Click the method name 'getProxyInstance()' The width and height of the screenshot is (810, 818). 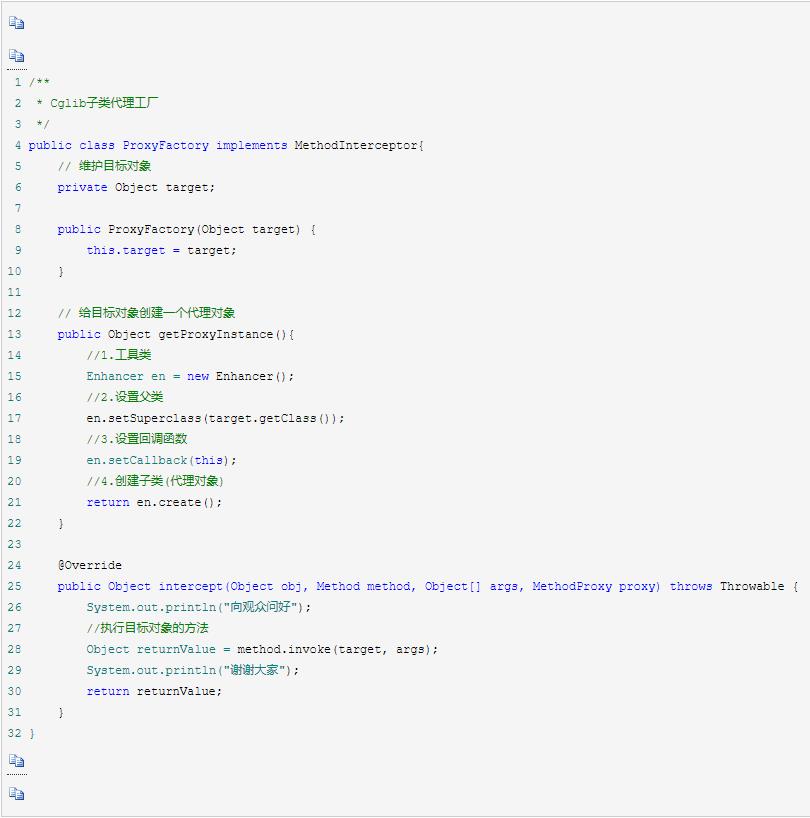click(x=223, y=334)
